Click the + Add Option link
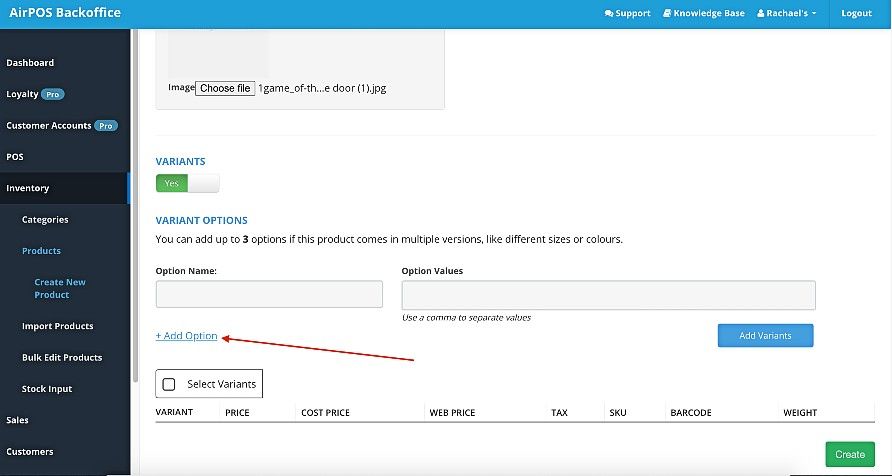The width and height of the screenshot is (892, 476). [x=187, y=336]
